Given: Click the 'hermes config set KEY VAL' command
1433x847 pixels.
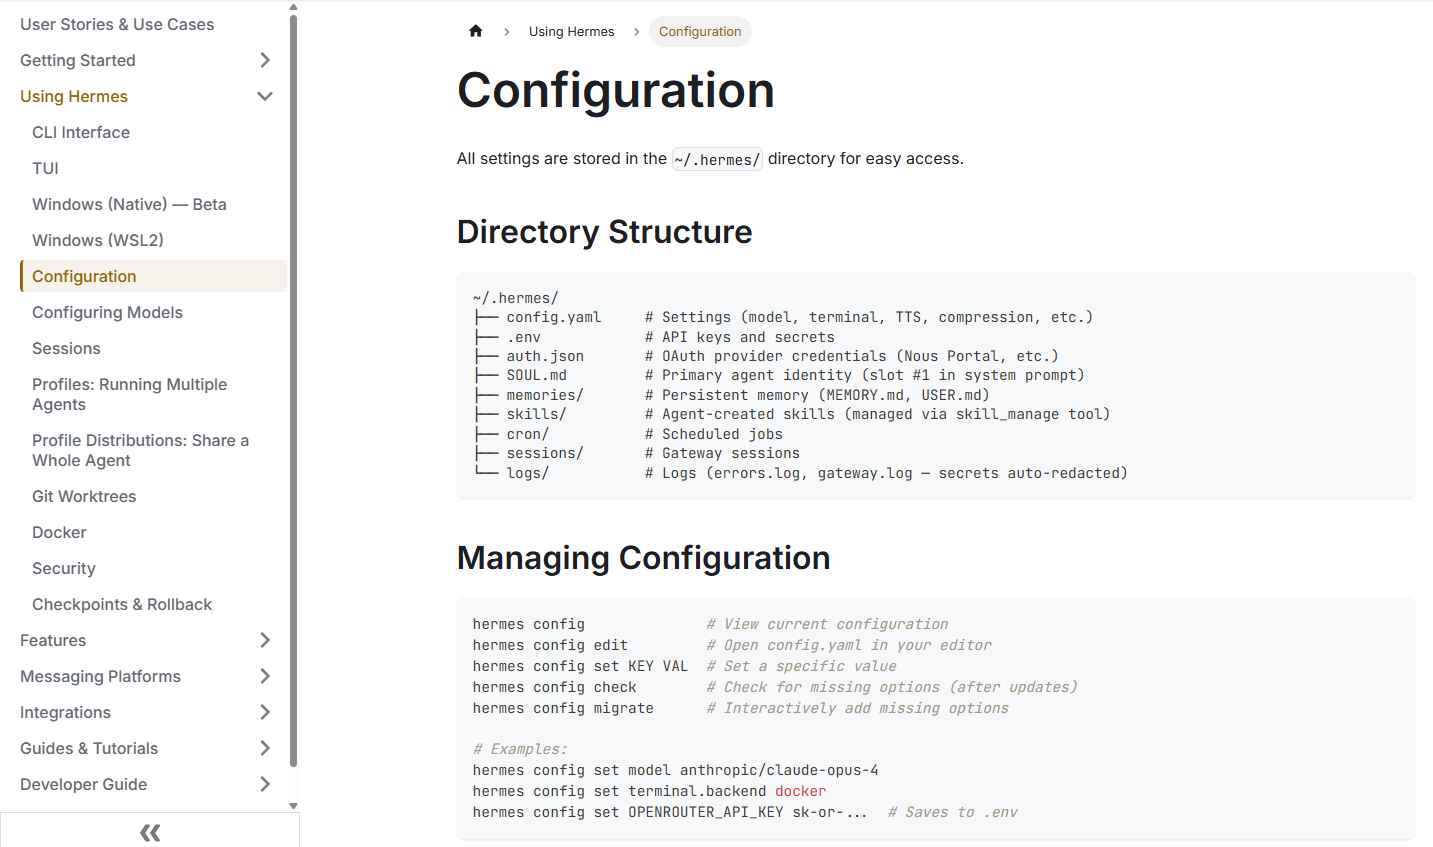Looking at the screenshot, I should [580, 666].
